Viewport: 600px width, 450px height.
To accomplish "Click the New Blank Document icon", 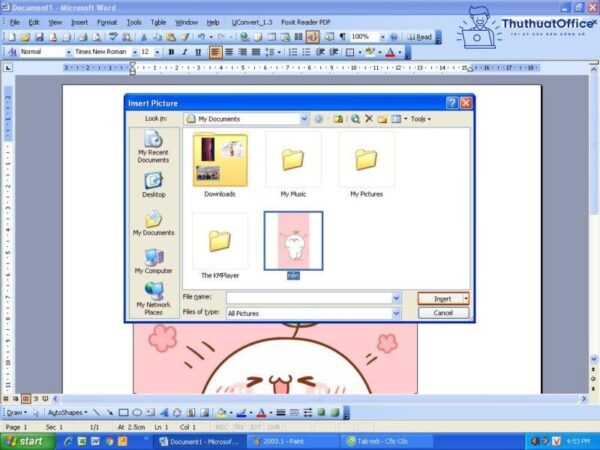I will (12, 37).
